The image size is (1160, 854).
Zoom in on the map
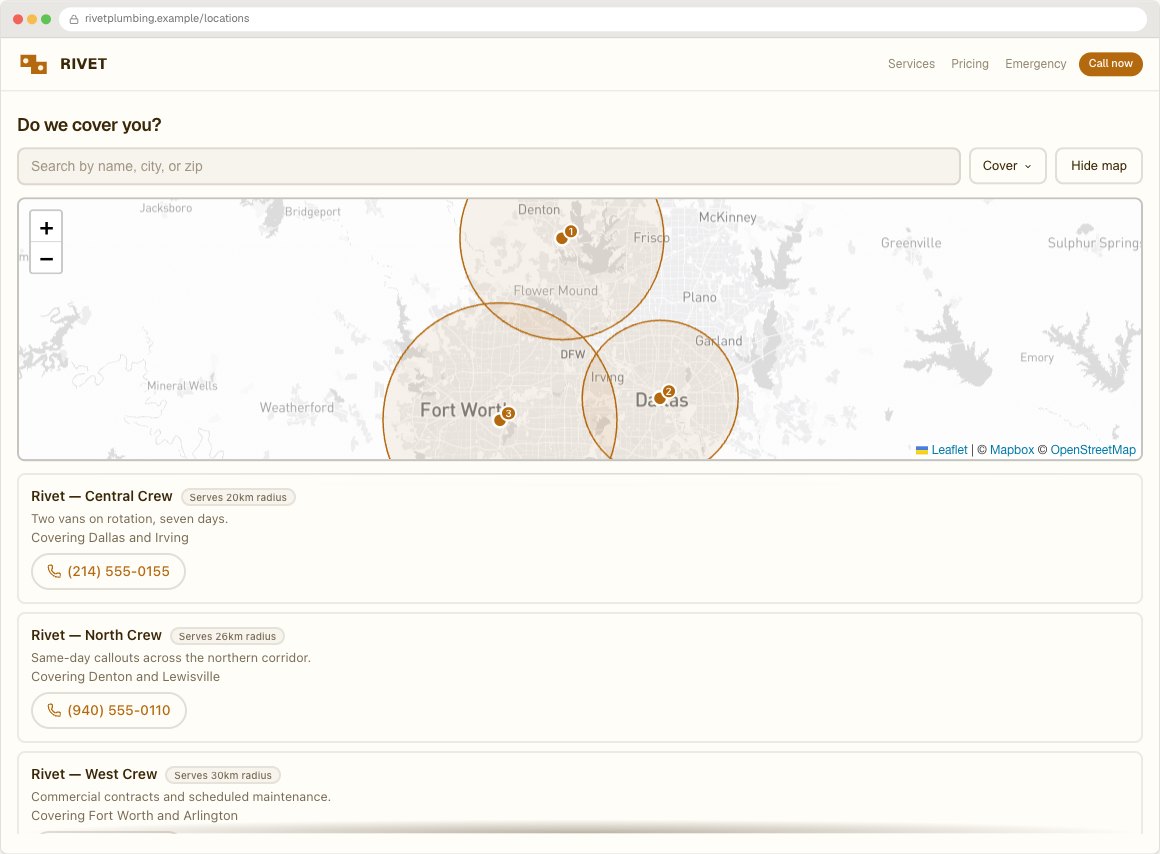pyautogui.click(x=46, y=227)
